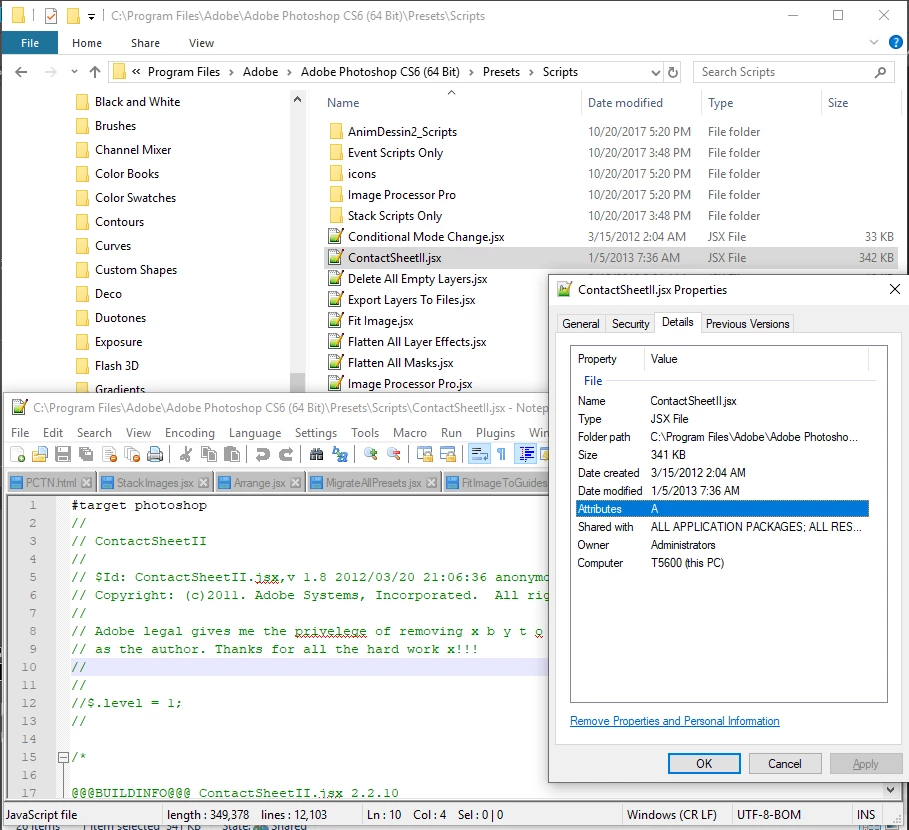Click the Zoom In icon in Notepad++
This screenshot has height=830, width=909.
click(370, 454)
